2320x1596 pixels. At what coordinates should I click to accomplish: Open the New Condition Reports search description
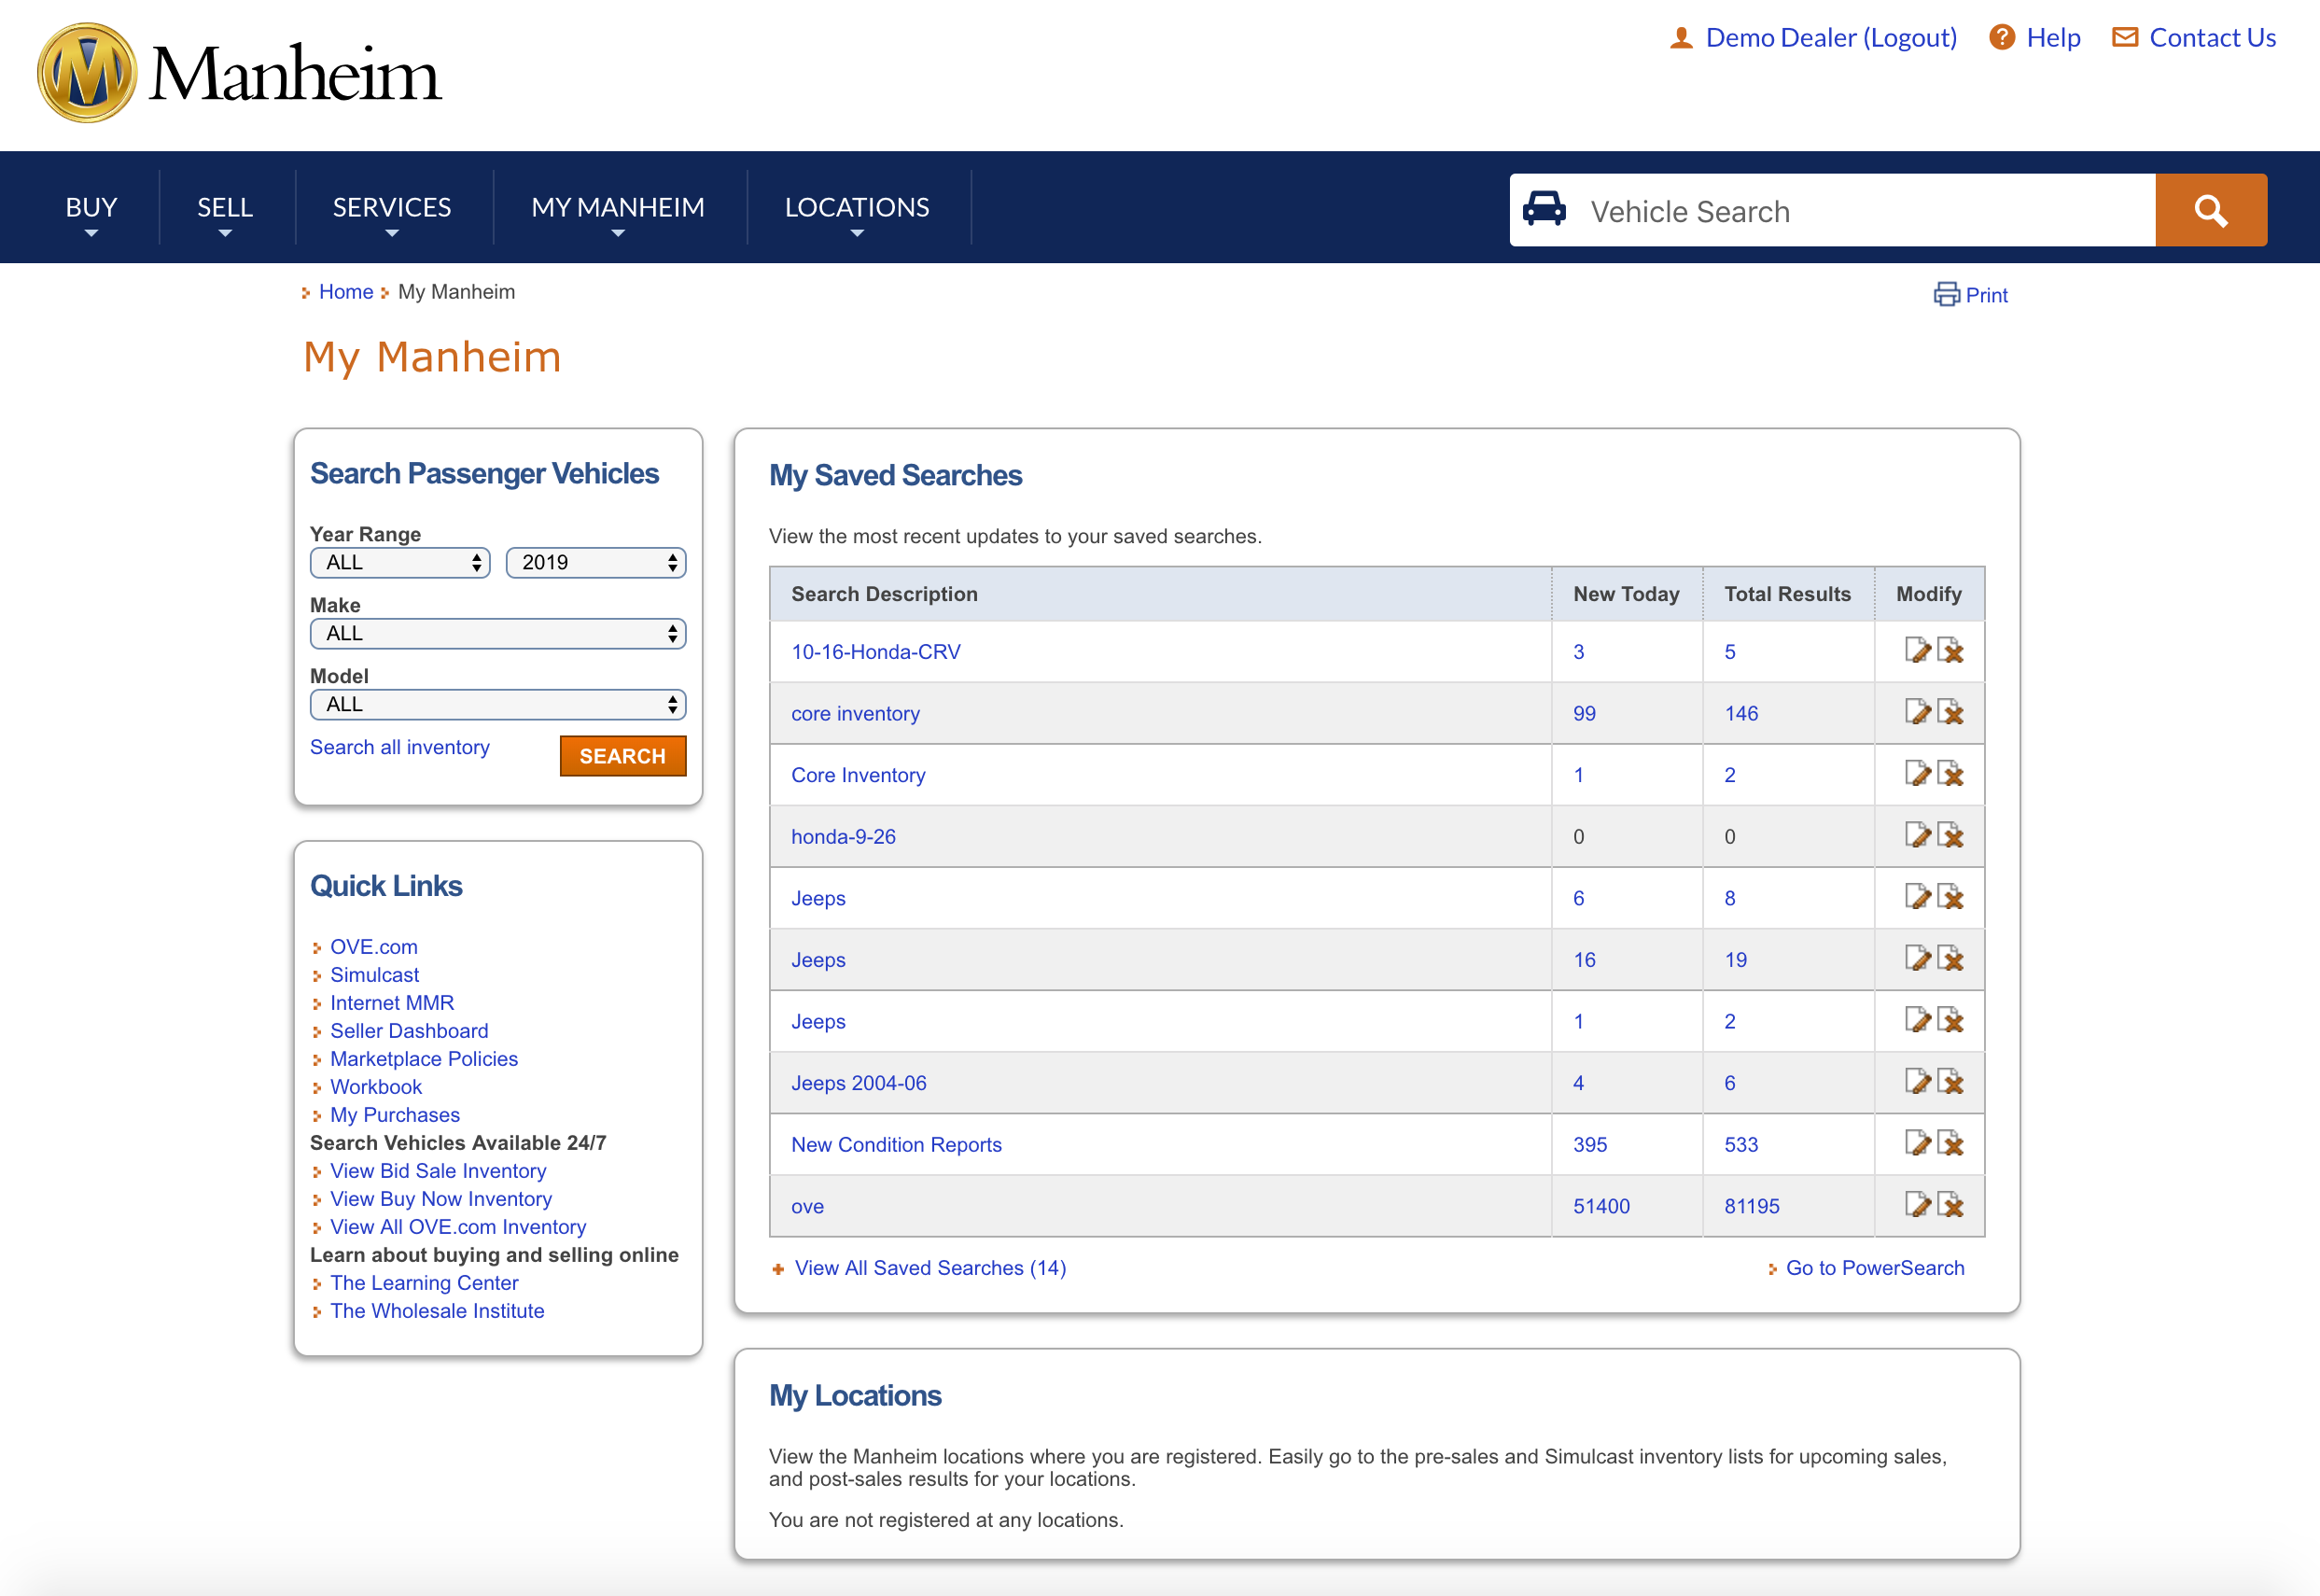point(896,1144)
